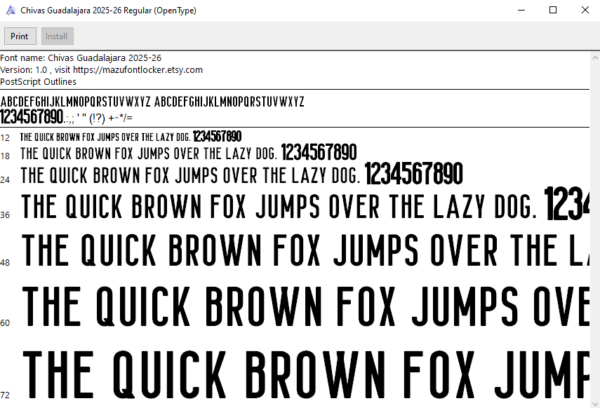Click the 48-point quick brown fox sample
600x408 pixels.
click(305, 250)
